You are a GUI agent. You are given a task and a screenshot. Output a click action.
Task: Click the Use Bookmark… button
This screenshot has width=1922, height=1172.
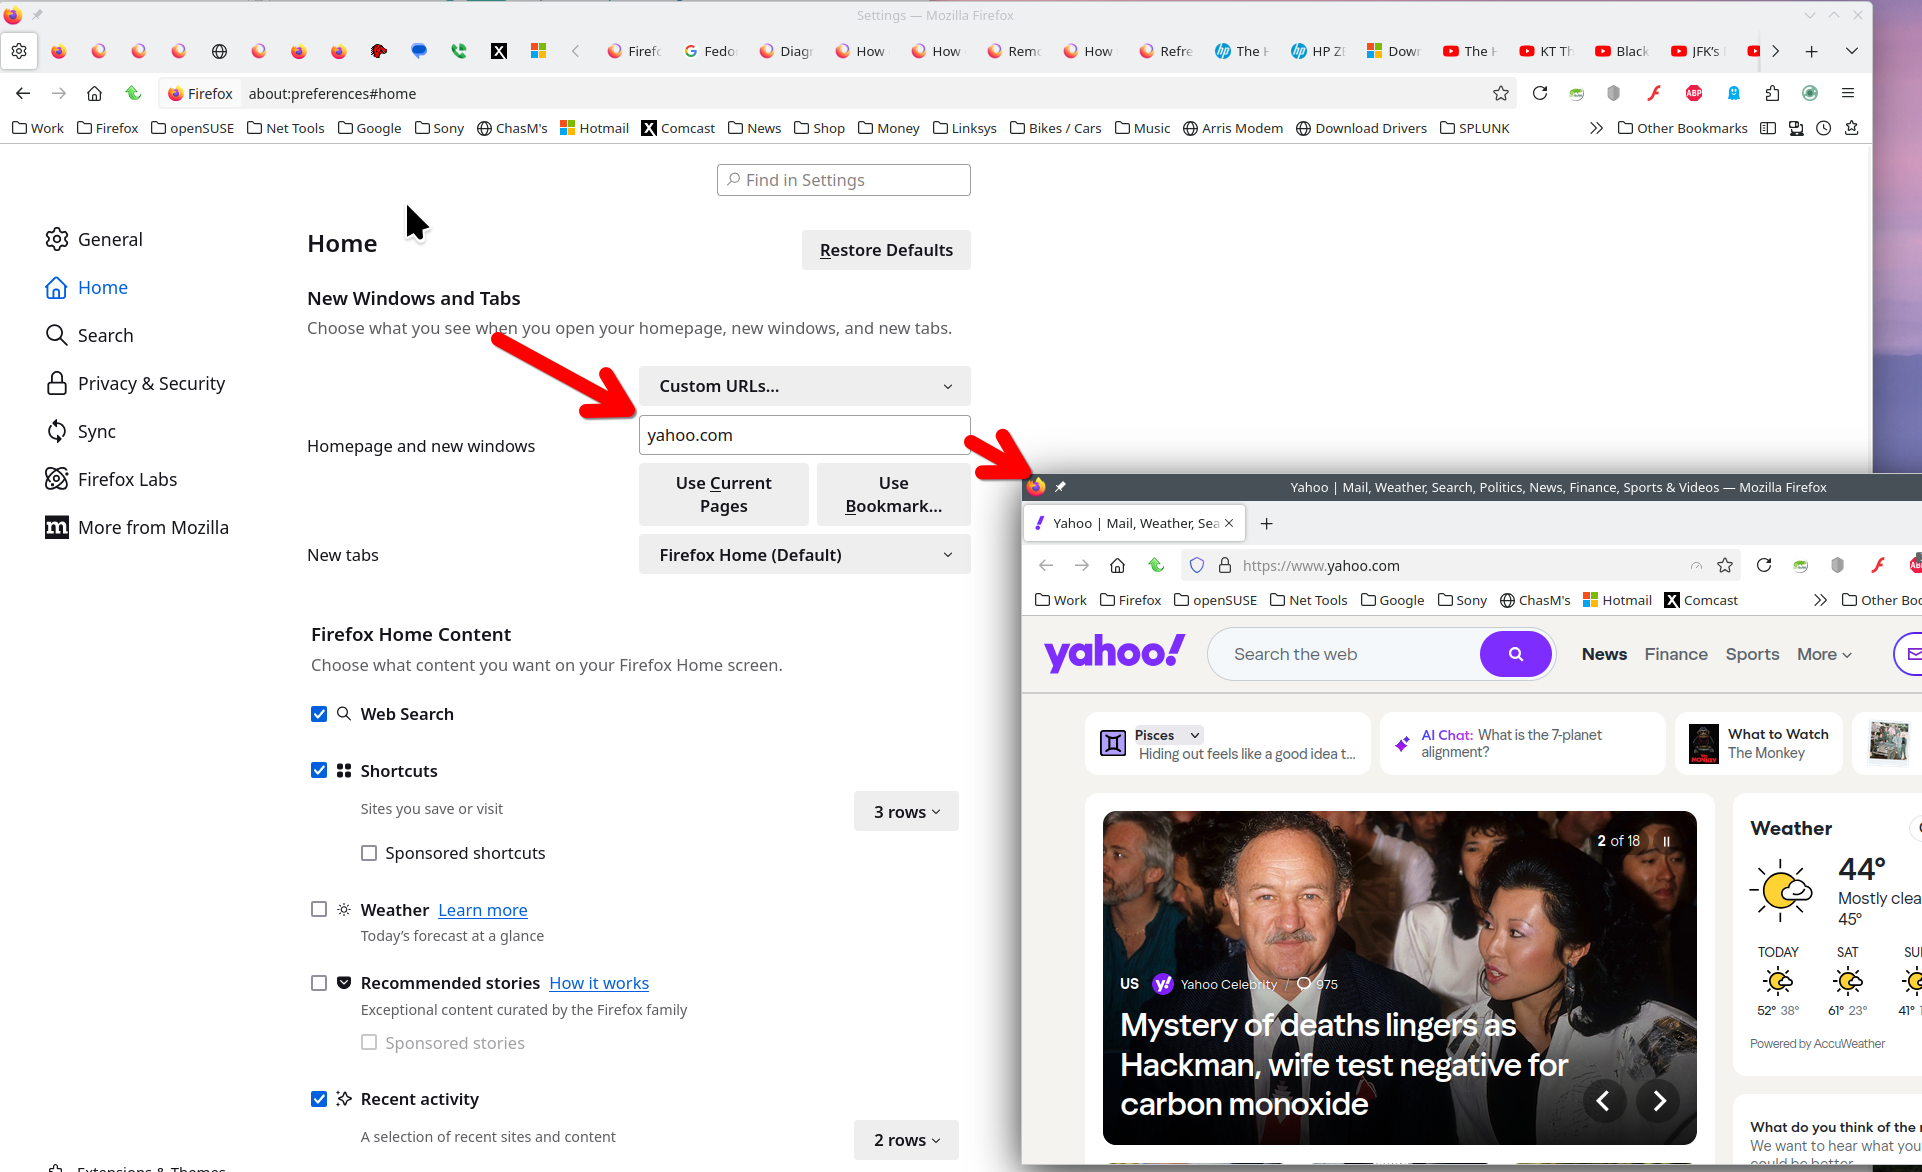tap(894, 494)
